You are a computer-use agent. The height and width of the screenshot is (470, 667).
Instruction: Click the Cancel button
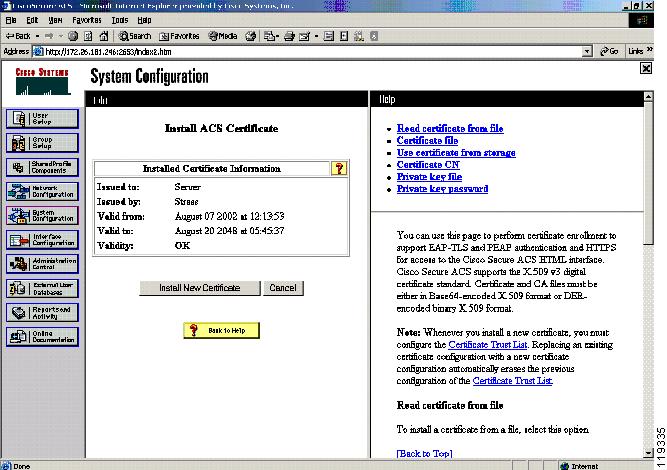[283, 288]
